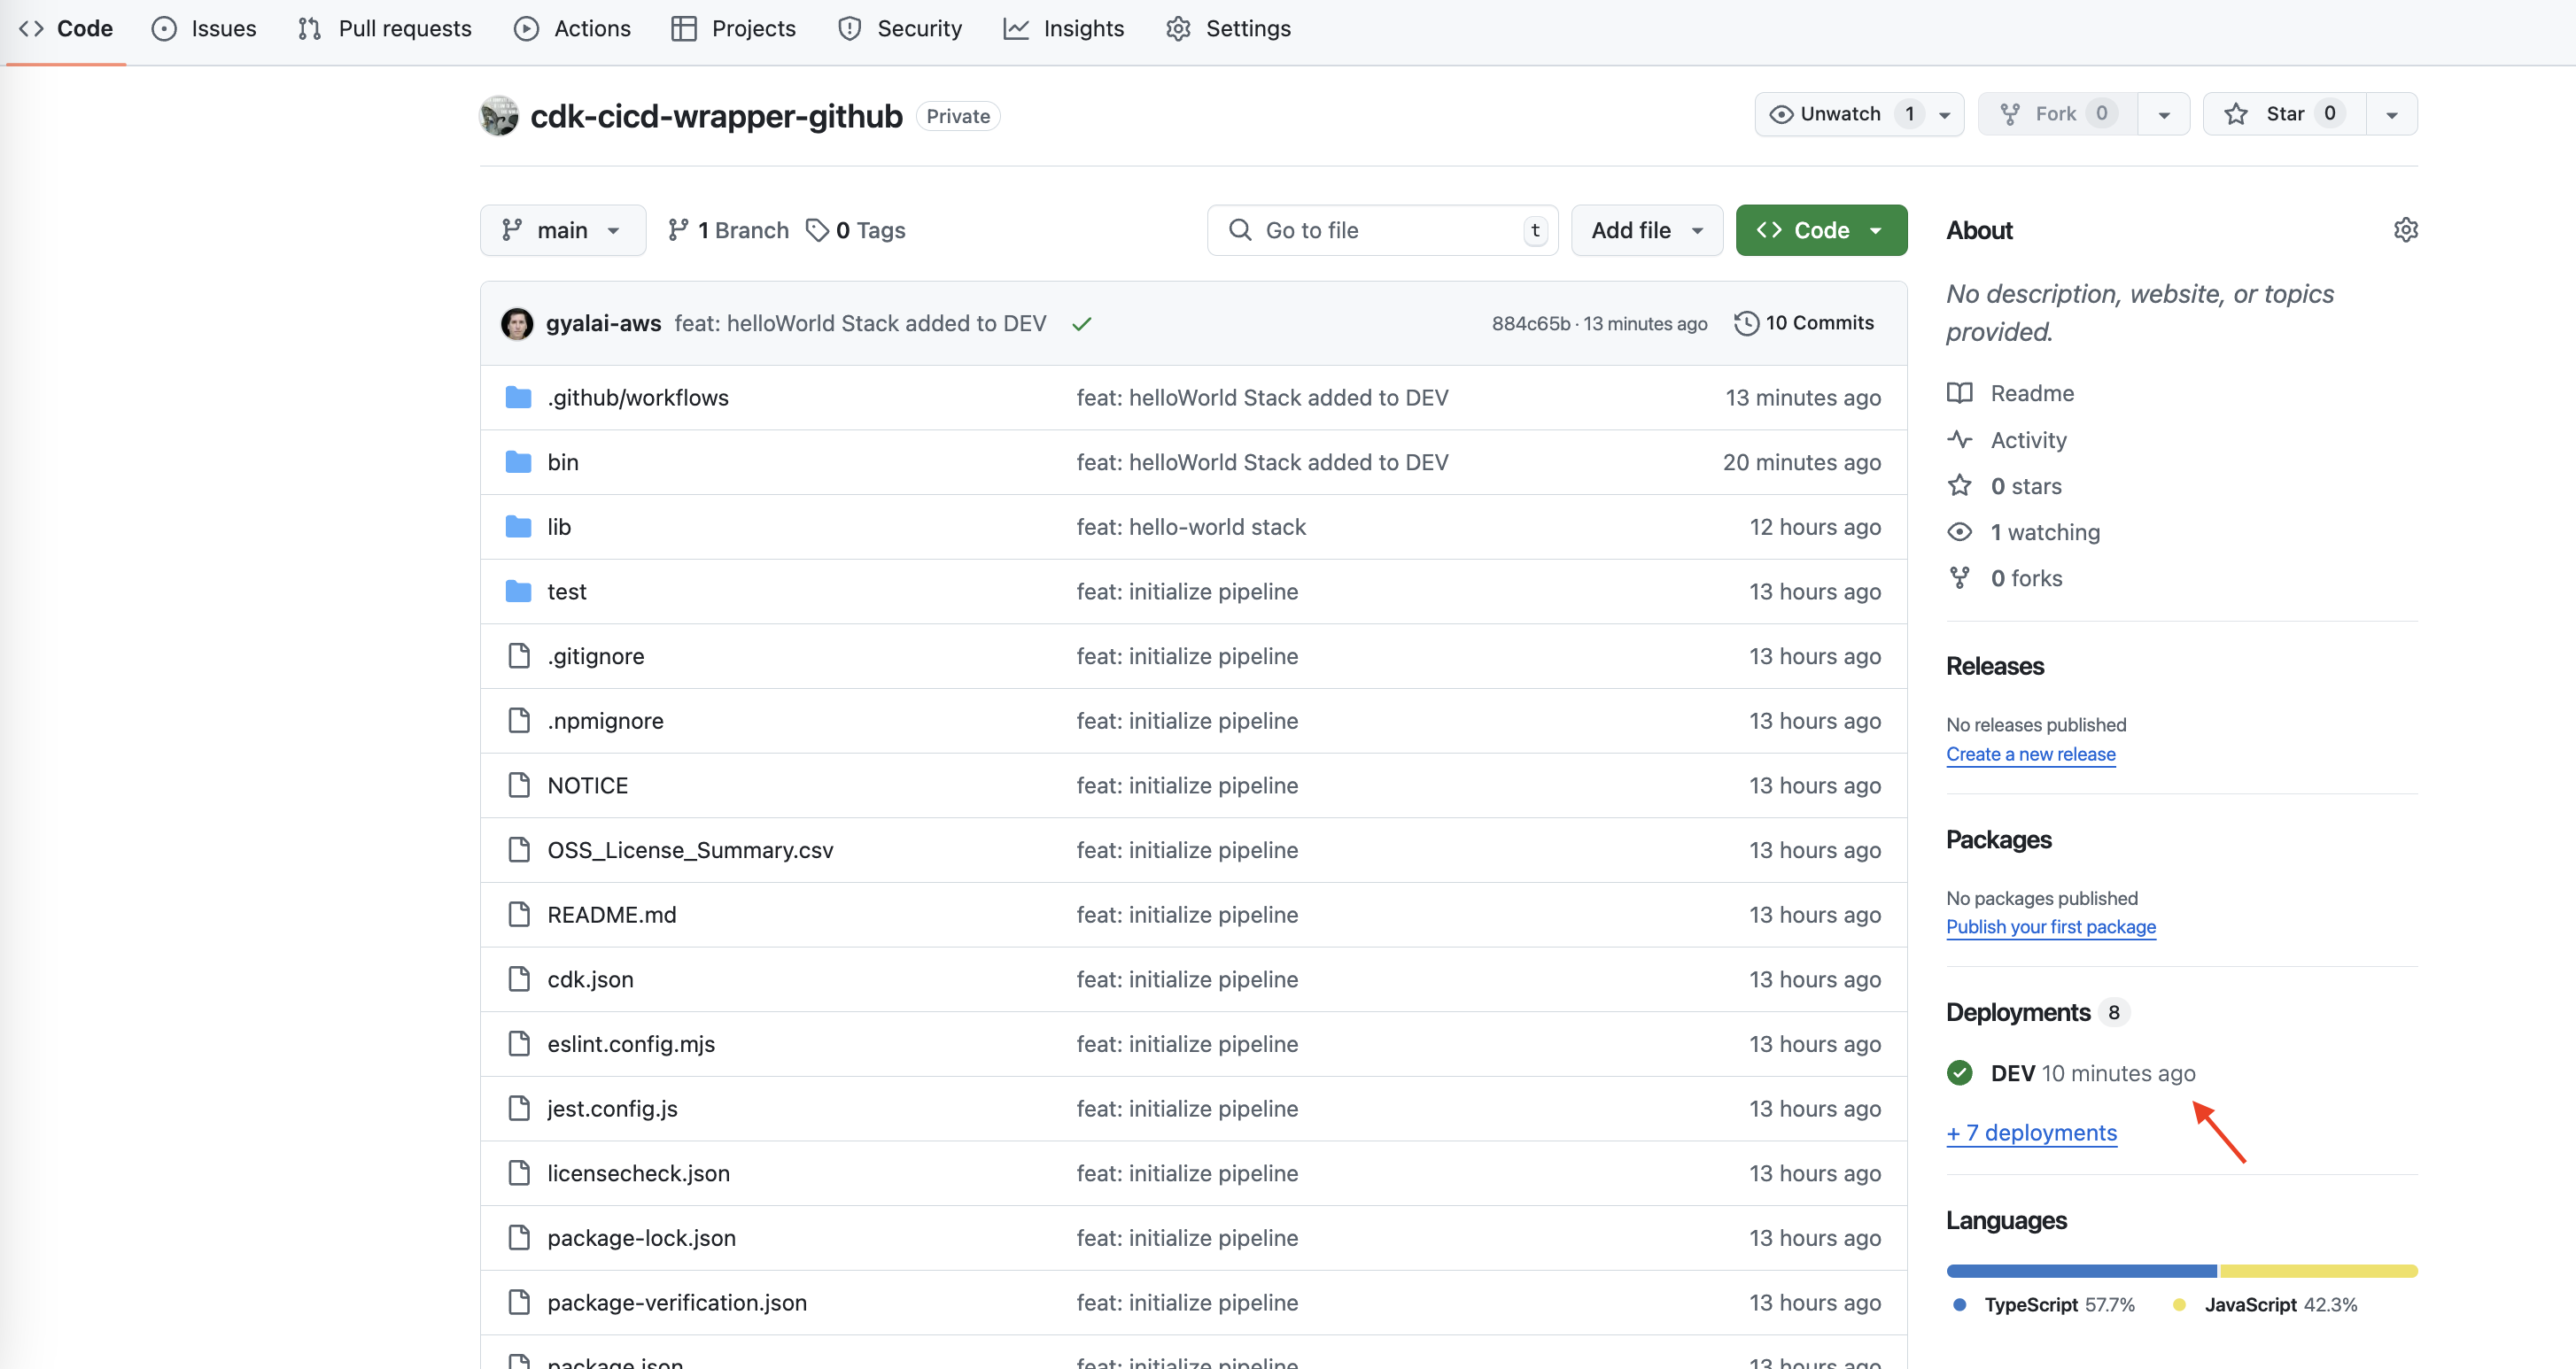Open the package-verification.json file
Screen dimensions: 2576x1369
(677, 1302)
